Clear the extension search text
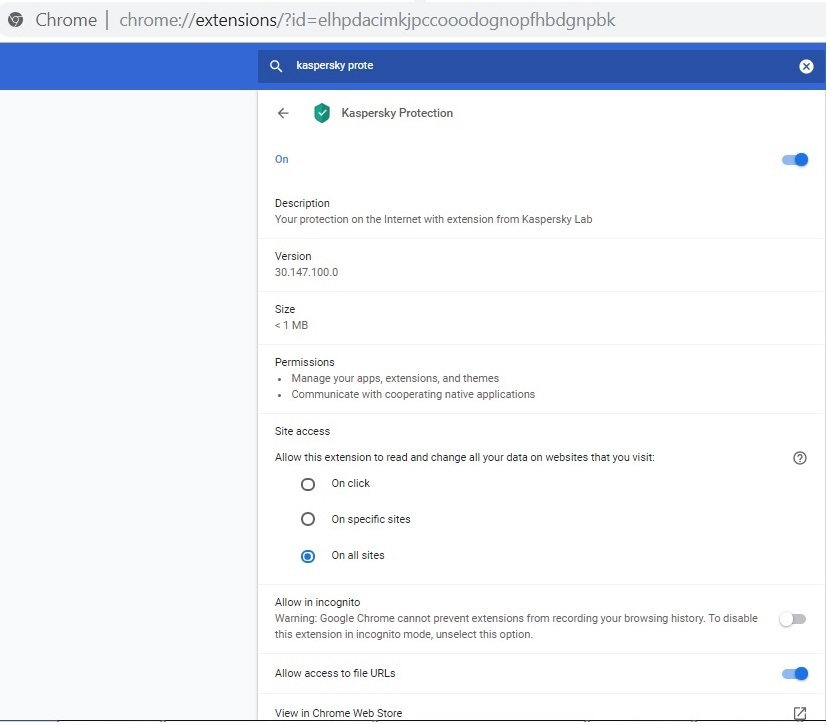 pos(806,66)
